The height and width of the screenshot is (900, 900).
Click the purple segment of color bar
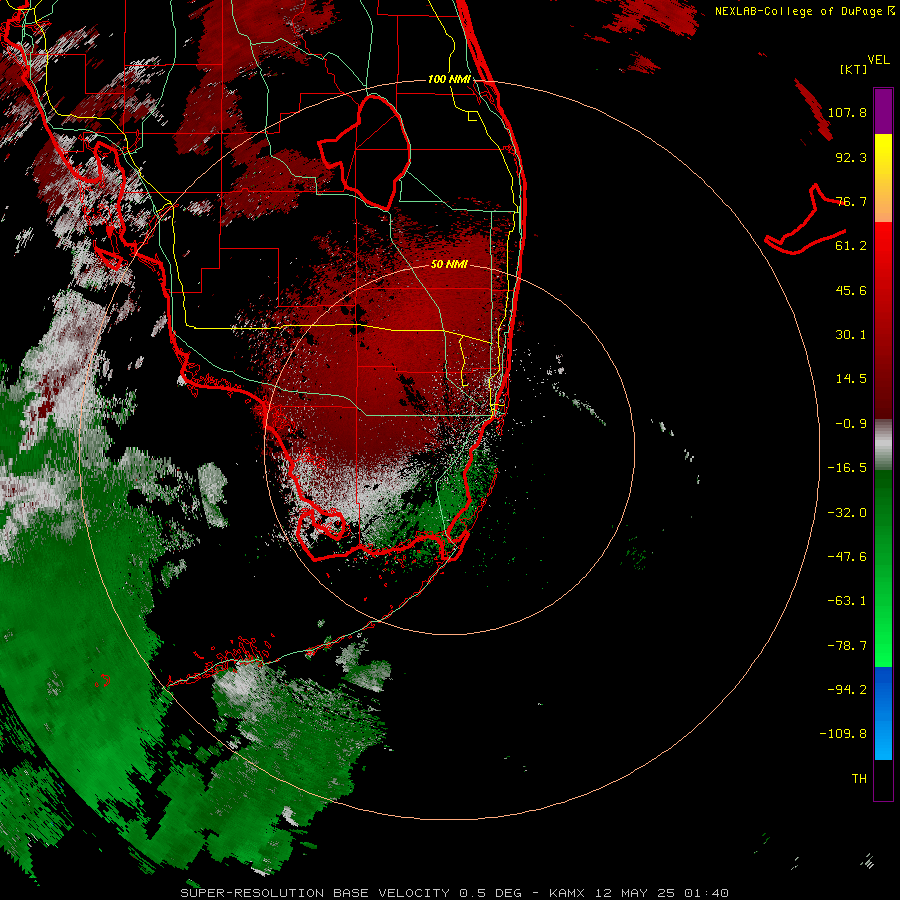coord(883,111)
